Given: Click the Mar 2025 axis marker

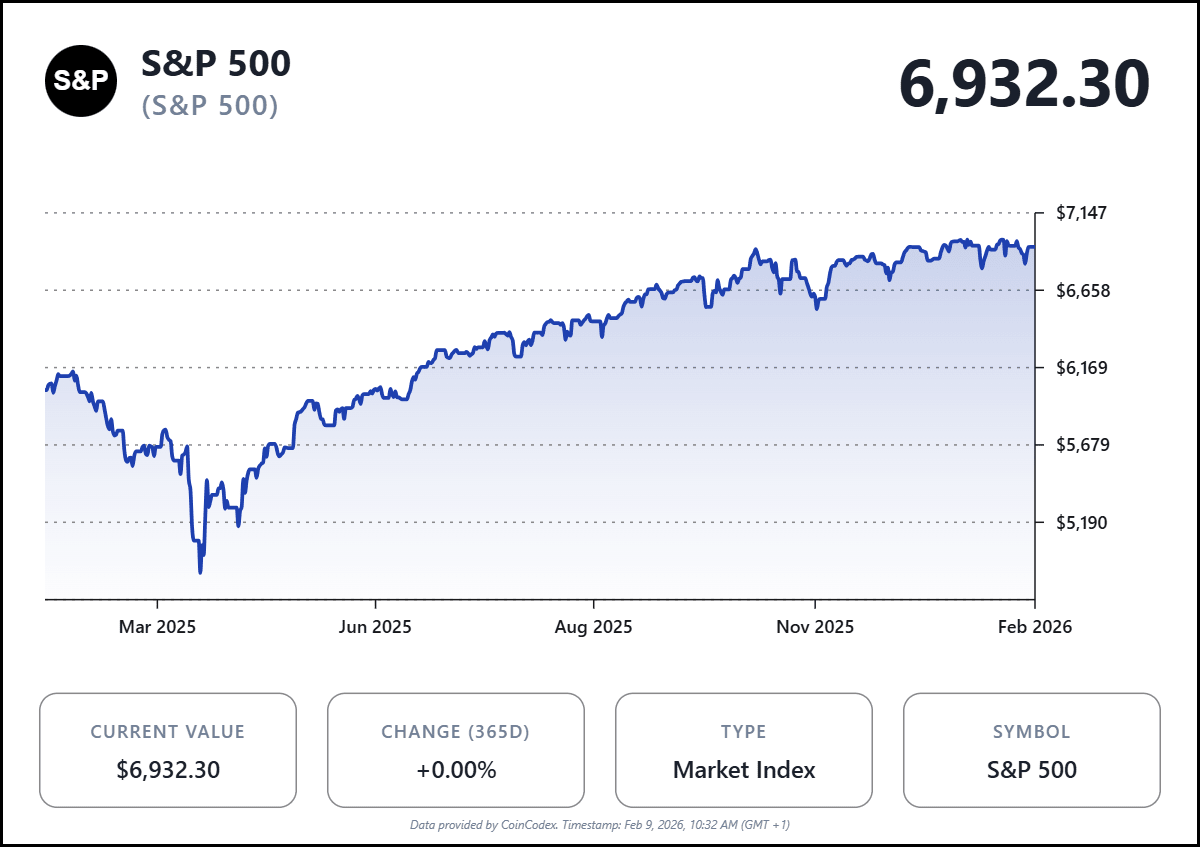Looking at the screenshot, I should 157,627.
